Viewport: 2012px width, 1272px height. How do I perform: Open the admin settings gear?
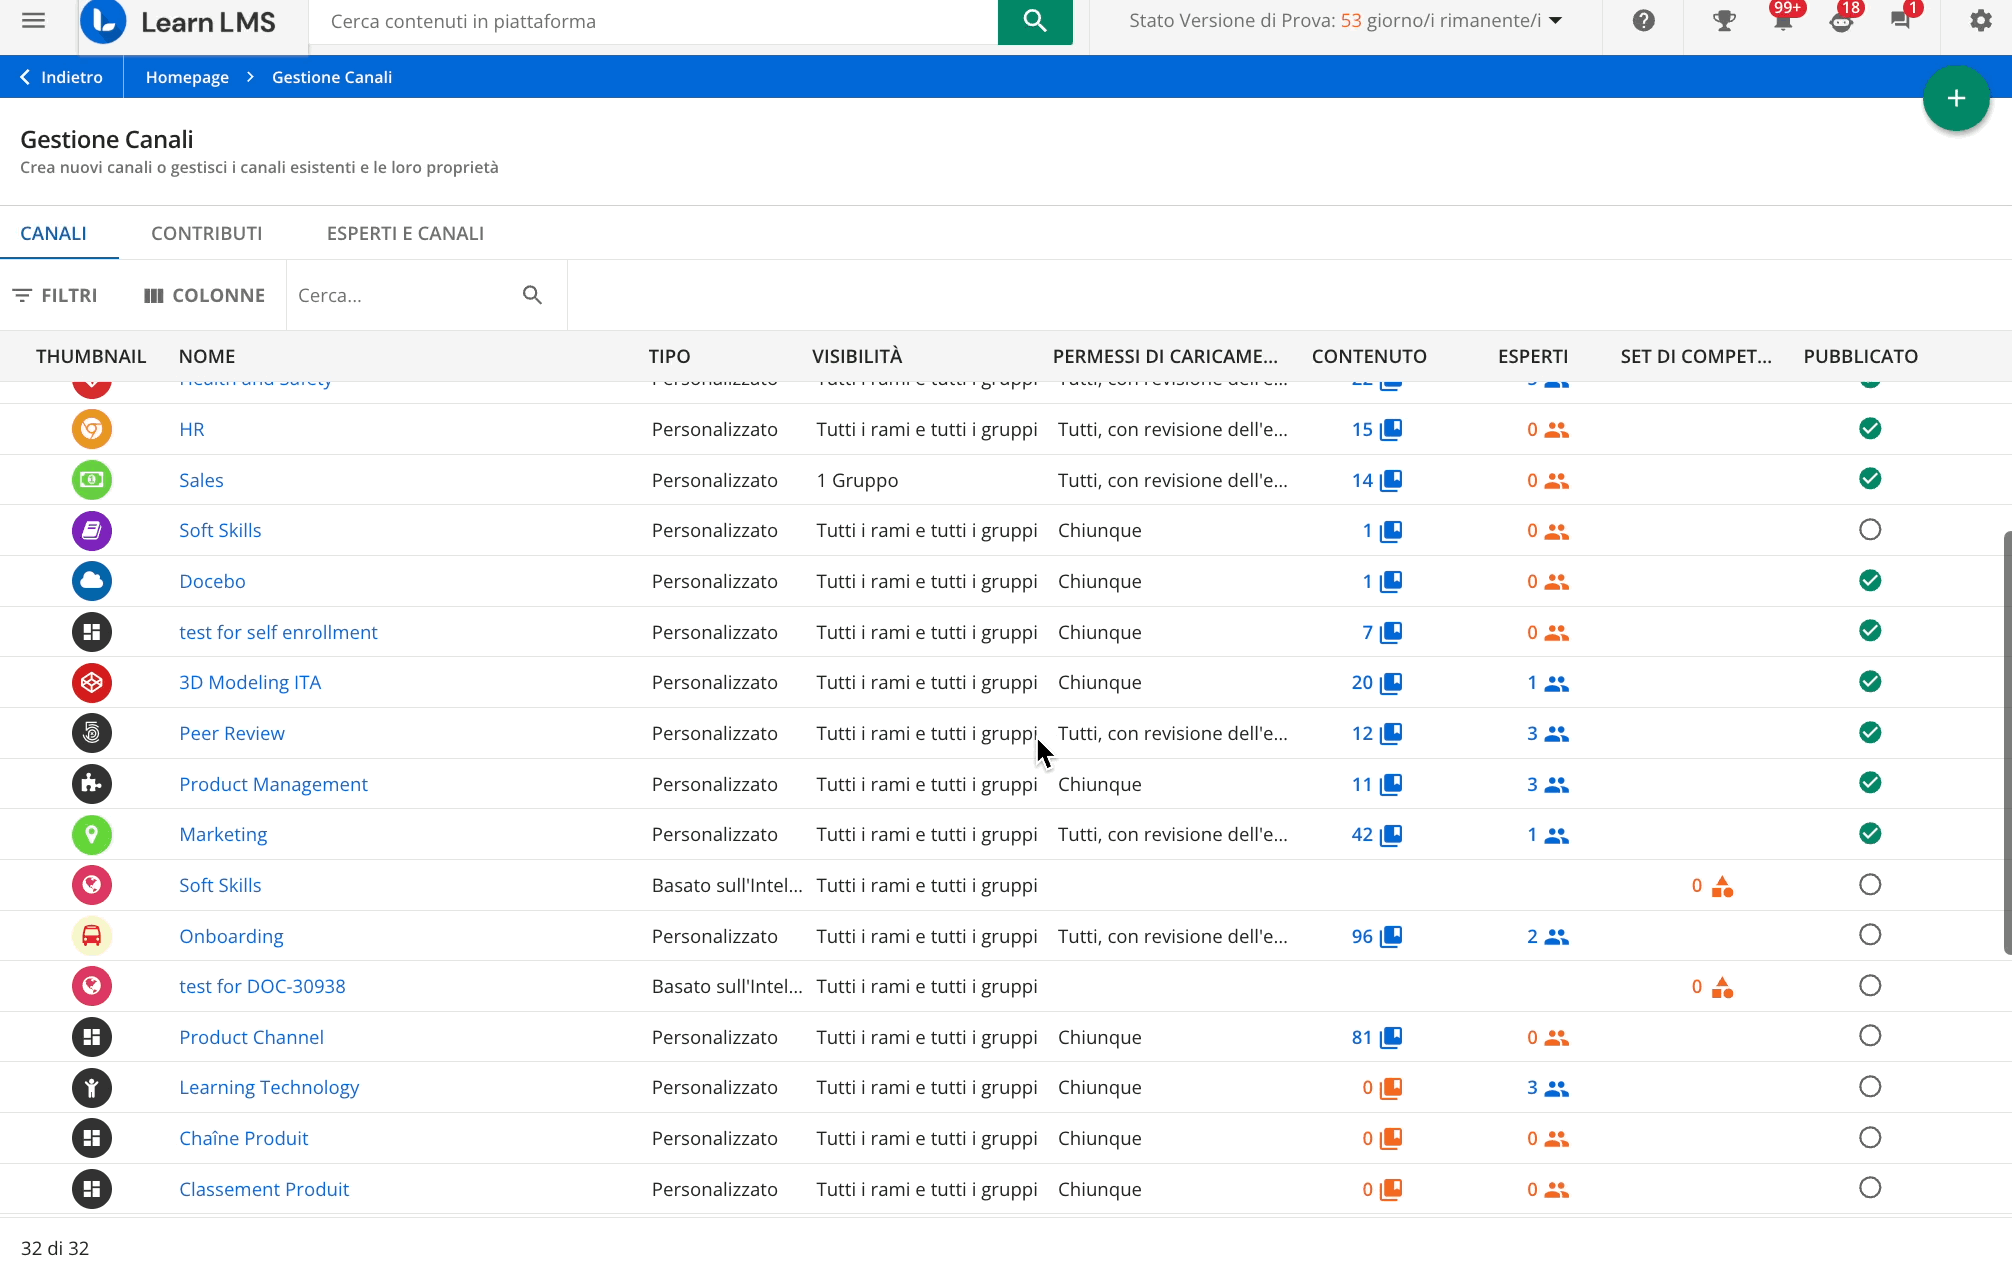coord(1980,20)
